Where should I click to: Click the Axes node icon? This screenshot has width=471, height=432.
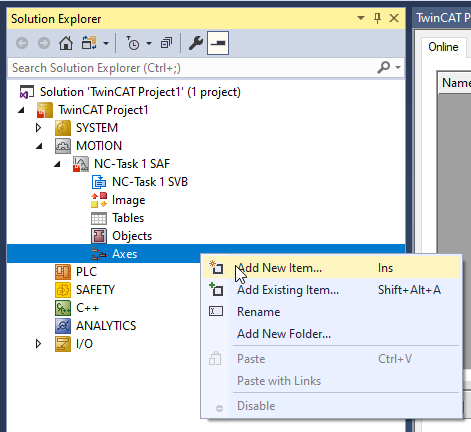pyautogui.click(x=99, y=254)
